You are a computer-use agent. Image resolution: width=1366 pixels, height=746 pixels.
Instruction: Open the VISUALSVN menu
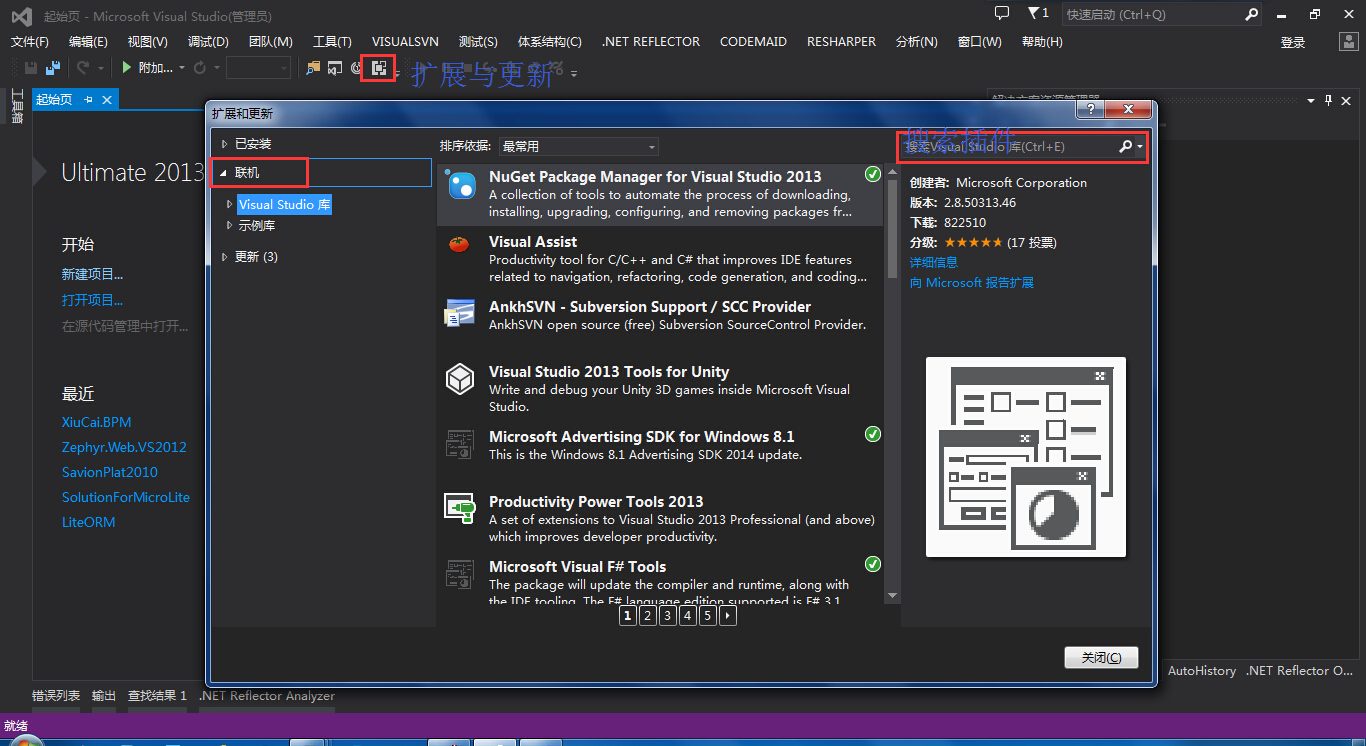405,42
